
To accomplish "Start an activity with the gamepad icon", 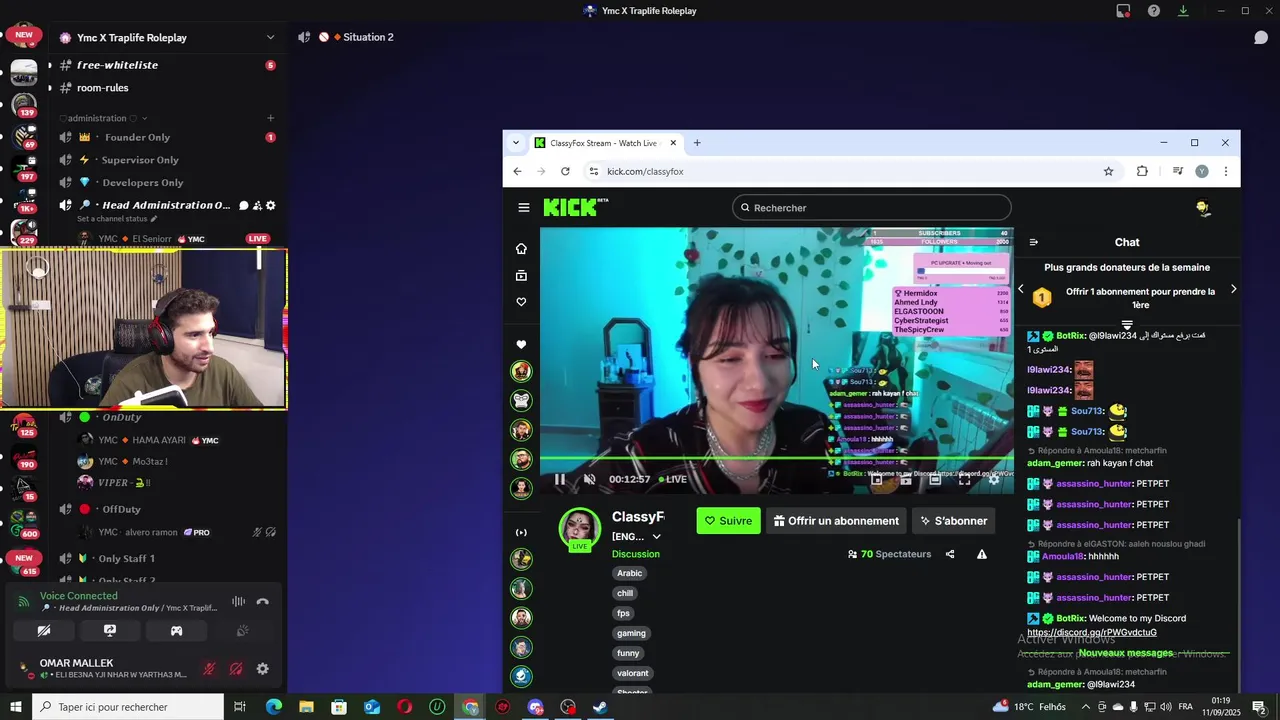I will point(176,631).
